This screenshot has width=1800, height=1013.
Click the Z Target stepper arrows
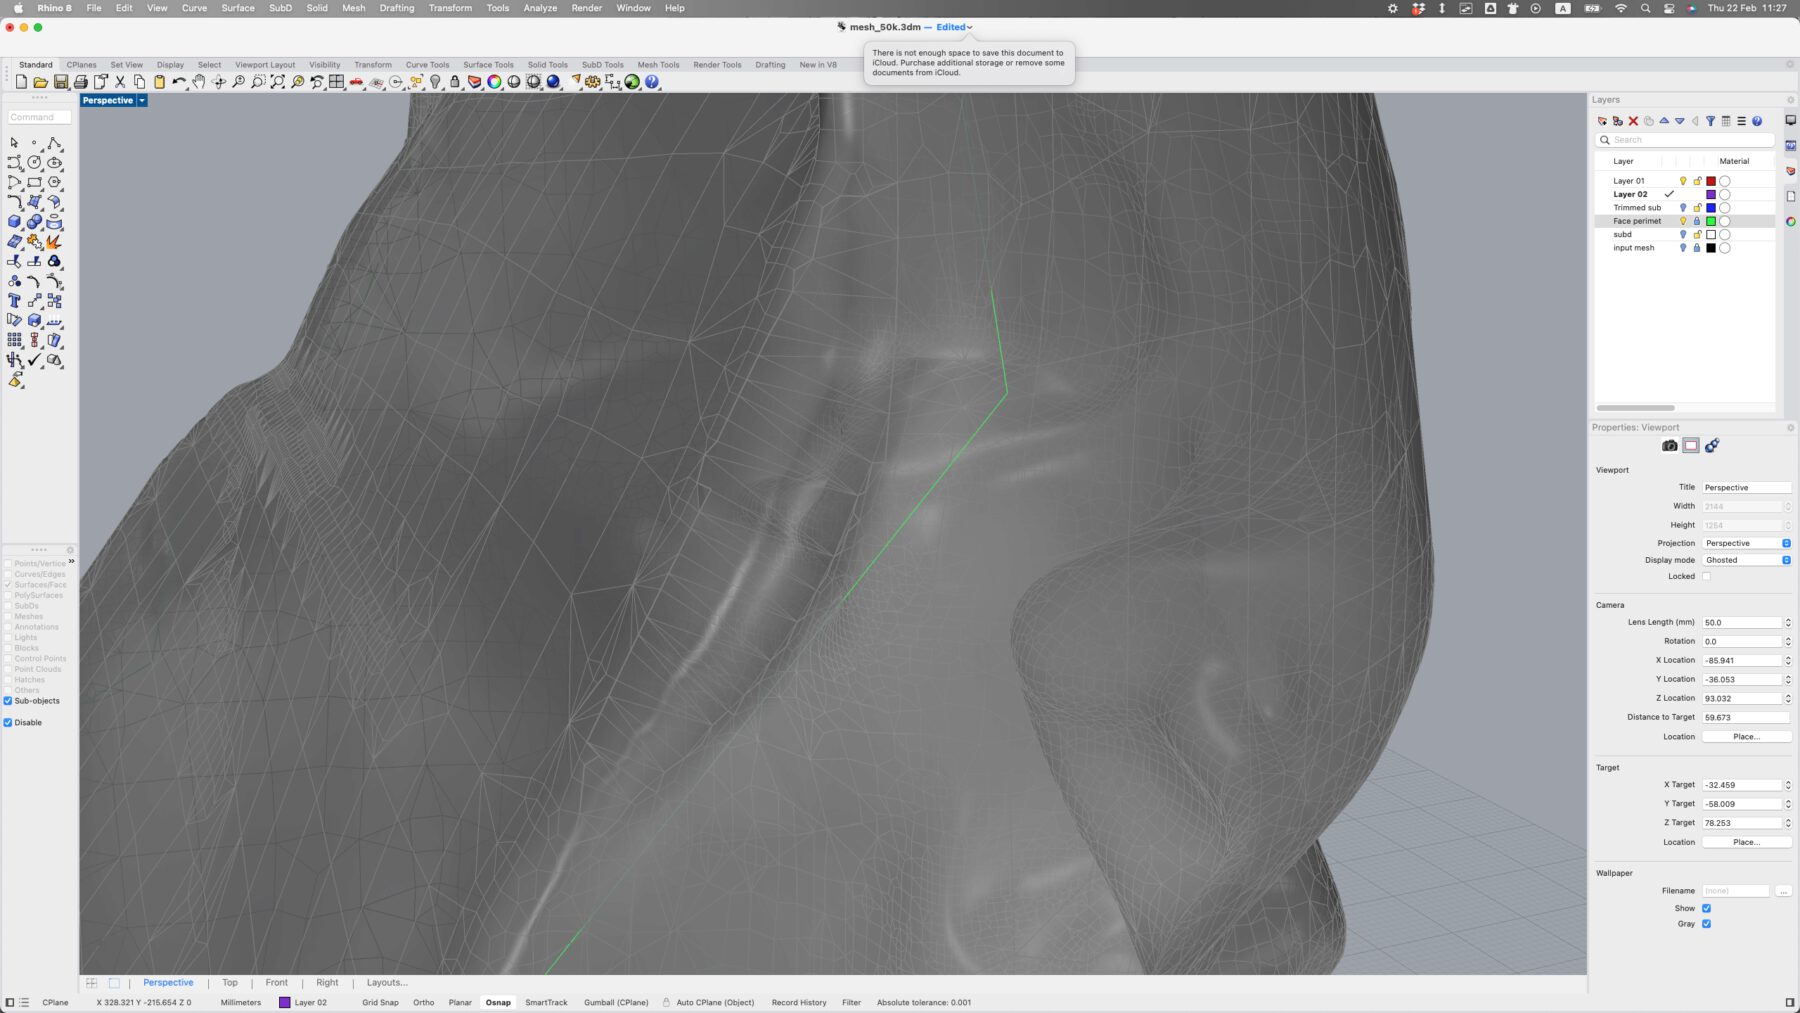point(1788,823)
